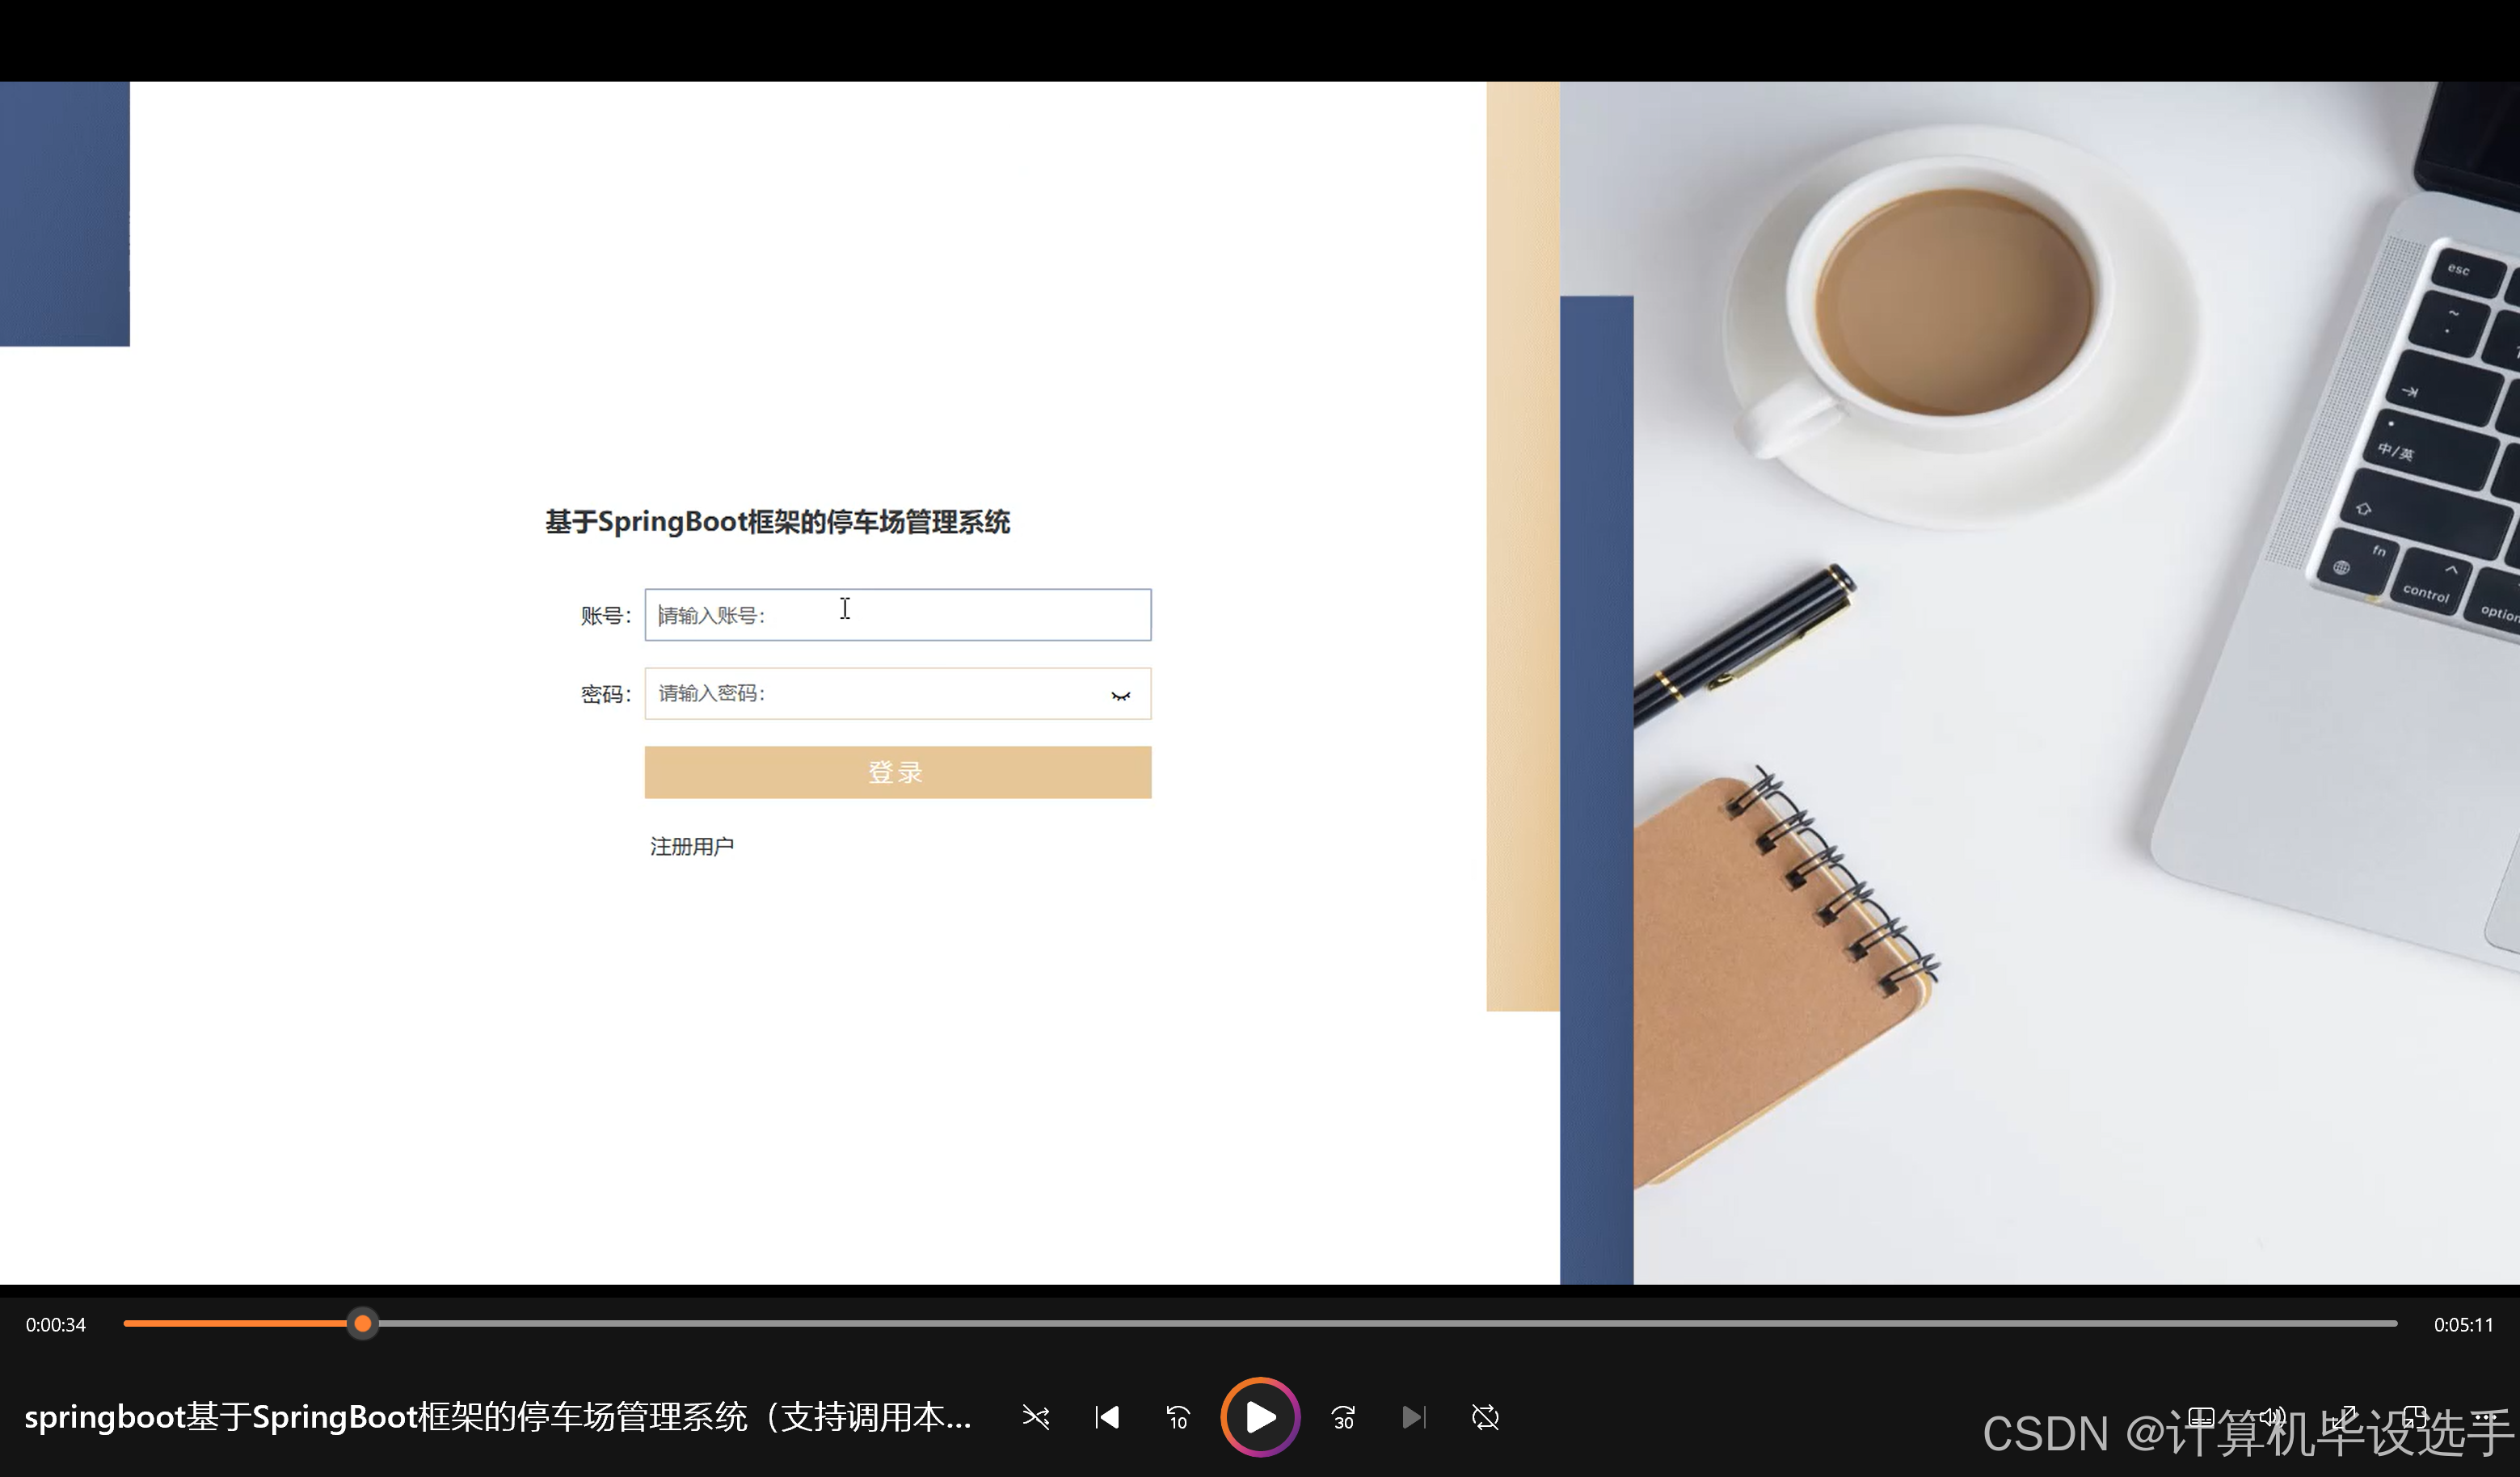Open the playlist panel icon
Viewport: 2520px width, 1477px height.
point(2201,1418)
